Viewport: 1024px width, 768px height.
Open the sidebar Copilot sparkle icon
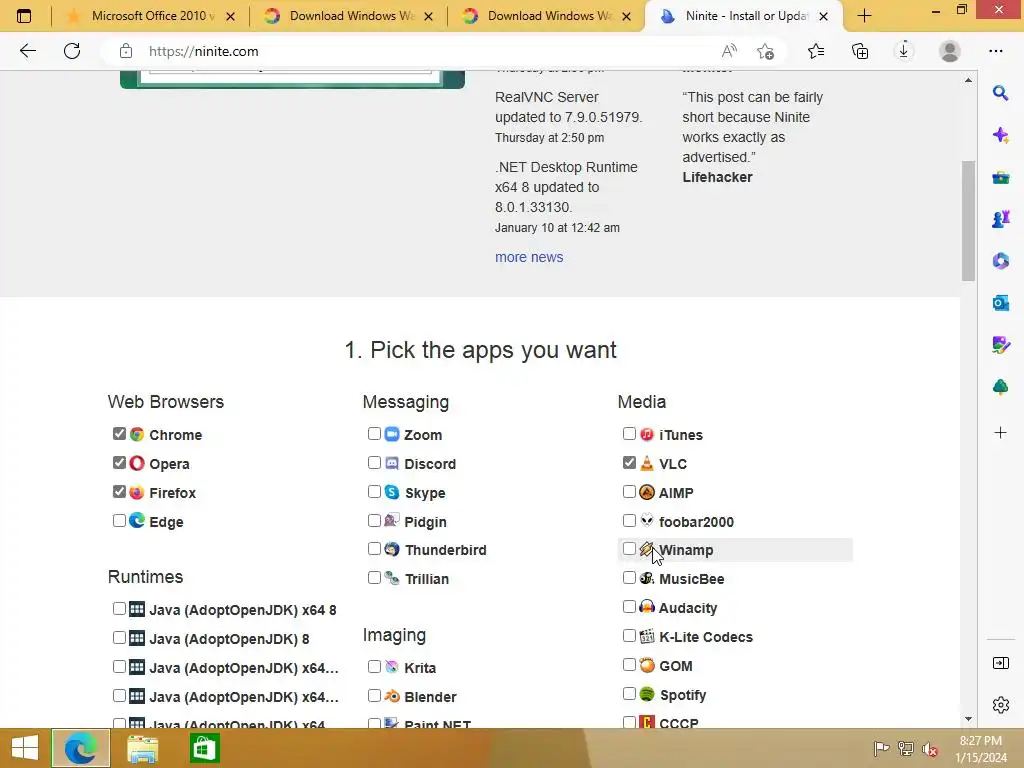pos(1000,135)
